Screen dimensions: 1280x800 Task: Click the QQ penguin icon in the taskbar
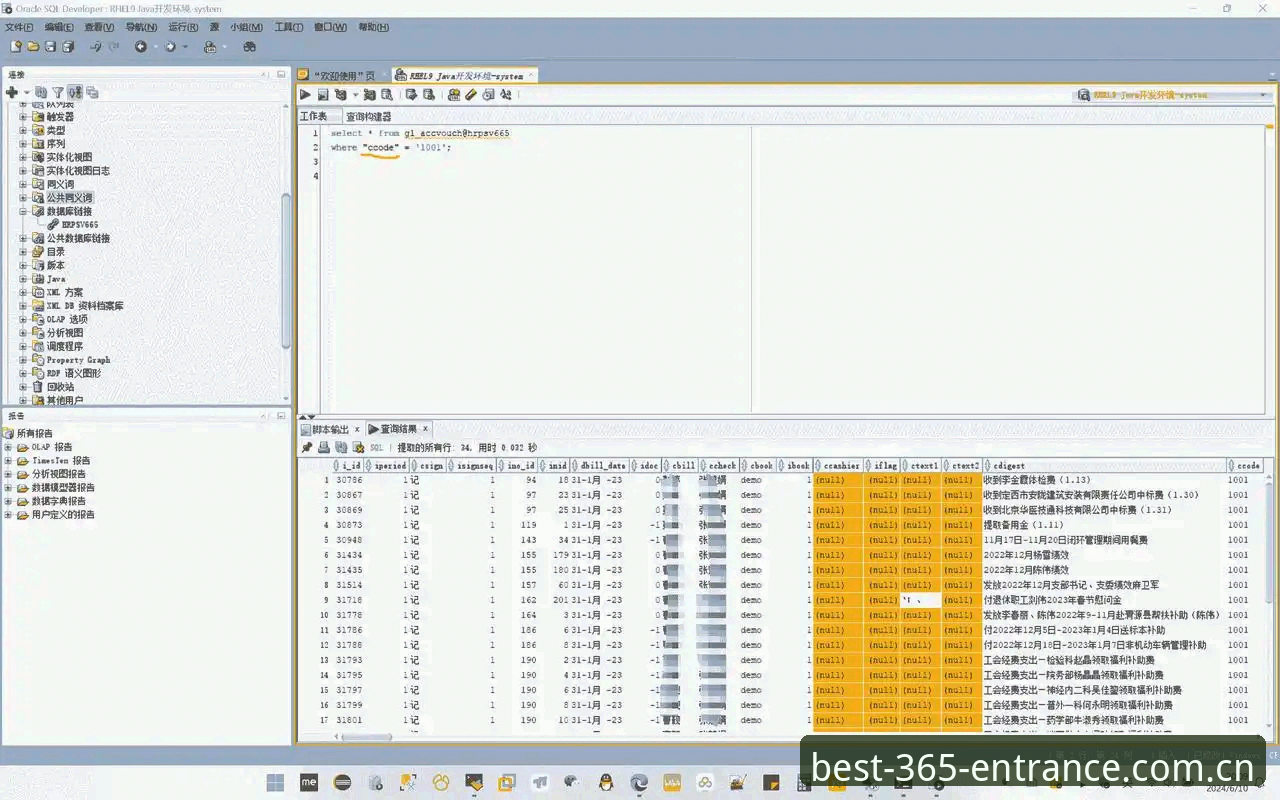tap(605, 782)
